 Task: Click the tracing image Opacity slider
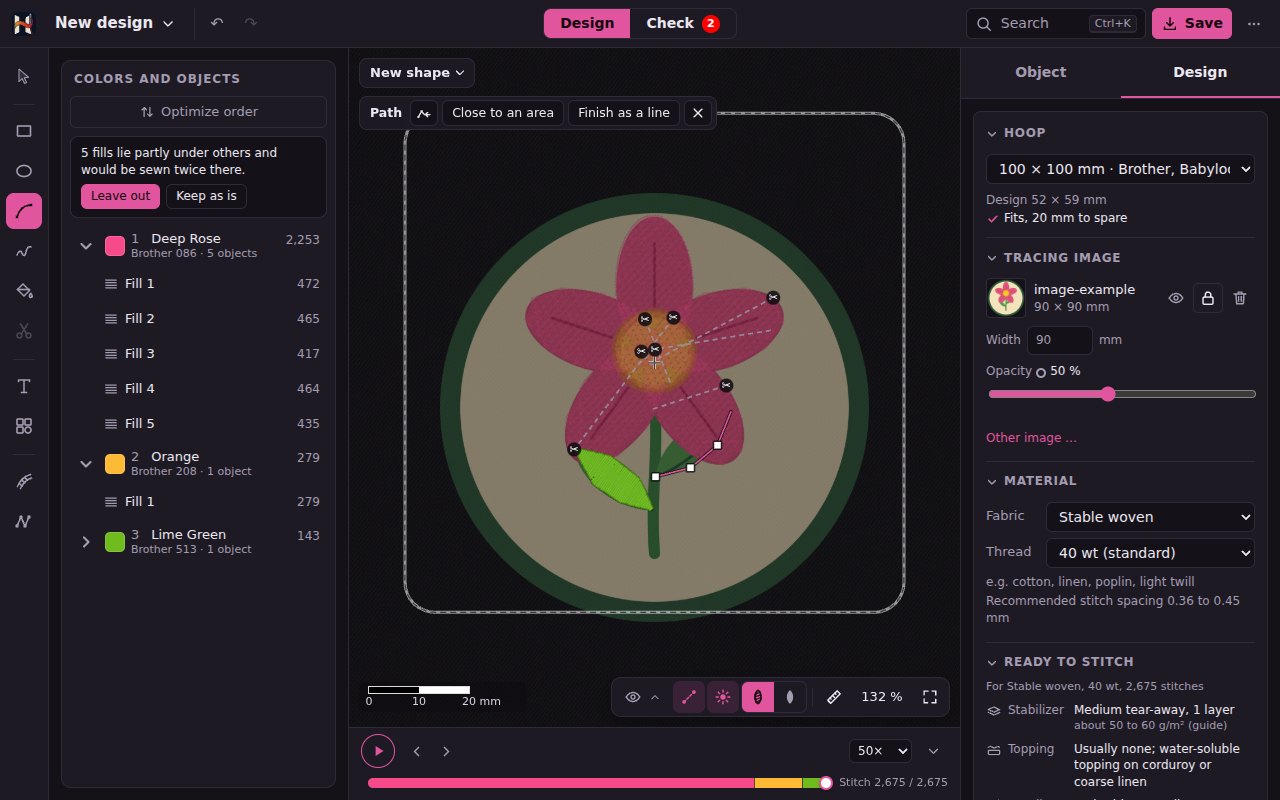coord(1122,394)
